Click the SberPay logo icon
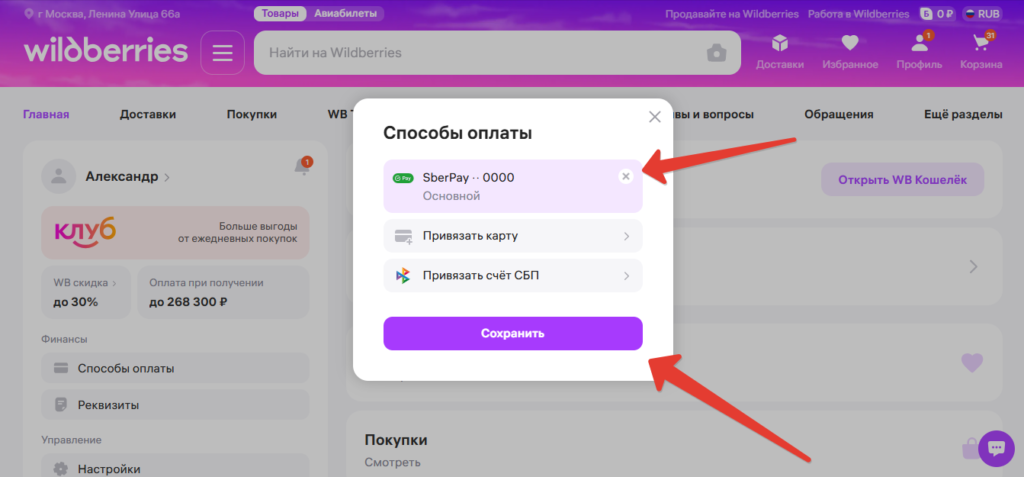Screen dimensions: 1024x477 point(403,178)
